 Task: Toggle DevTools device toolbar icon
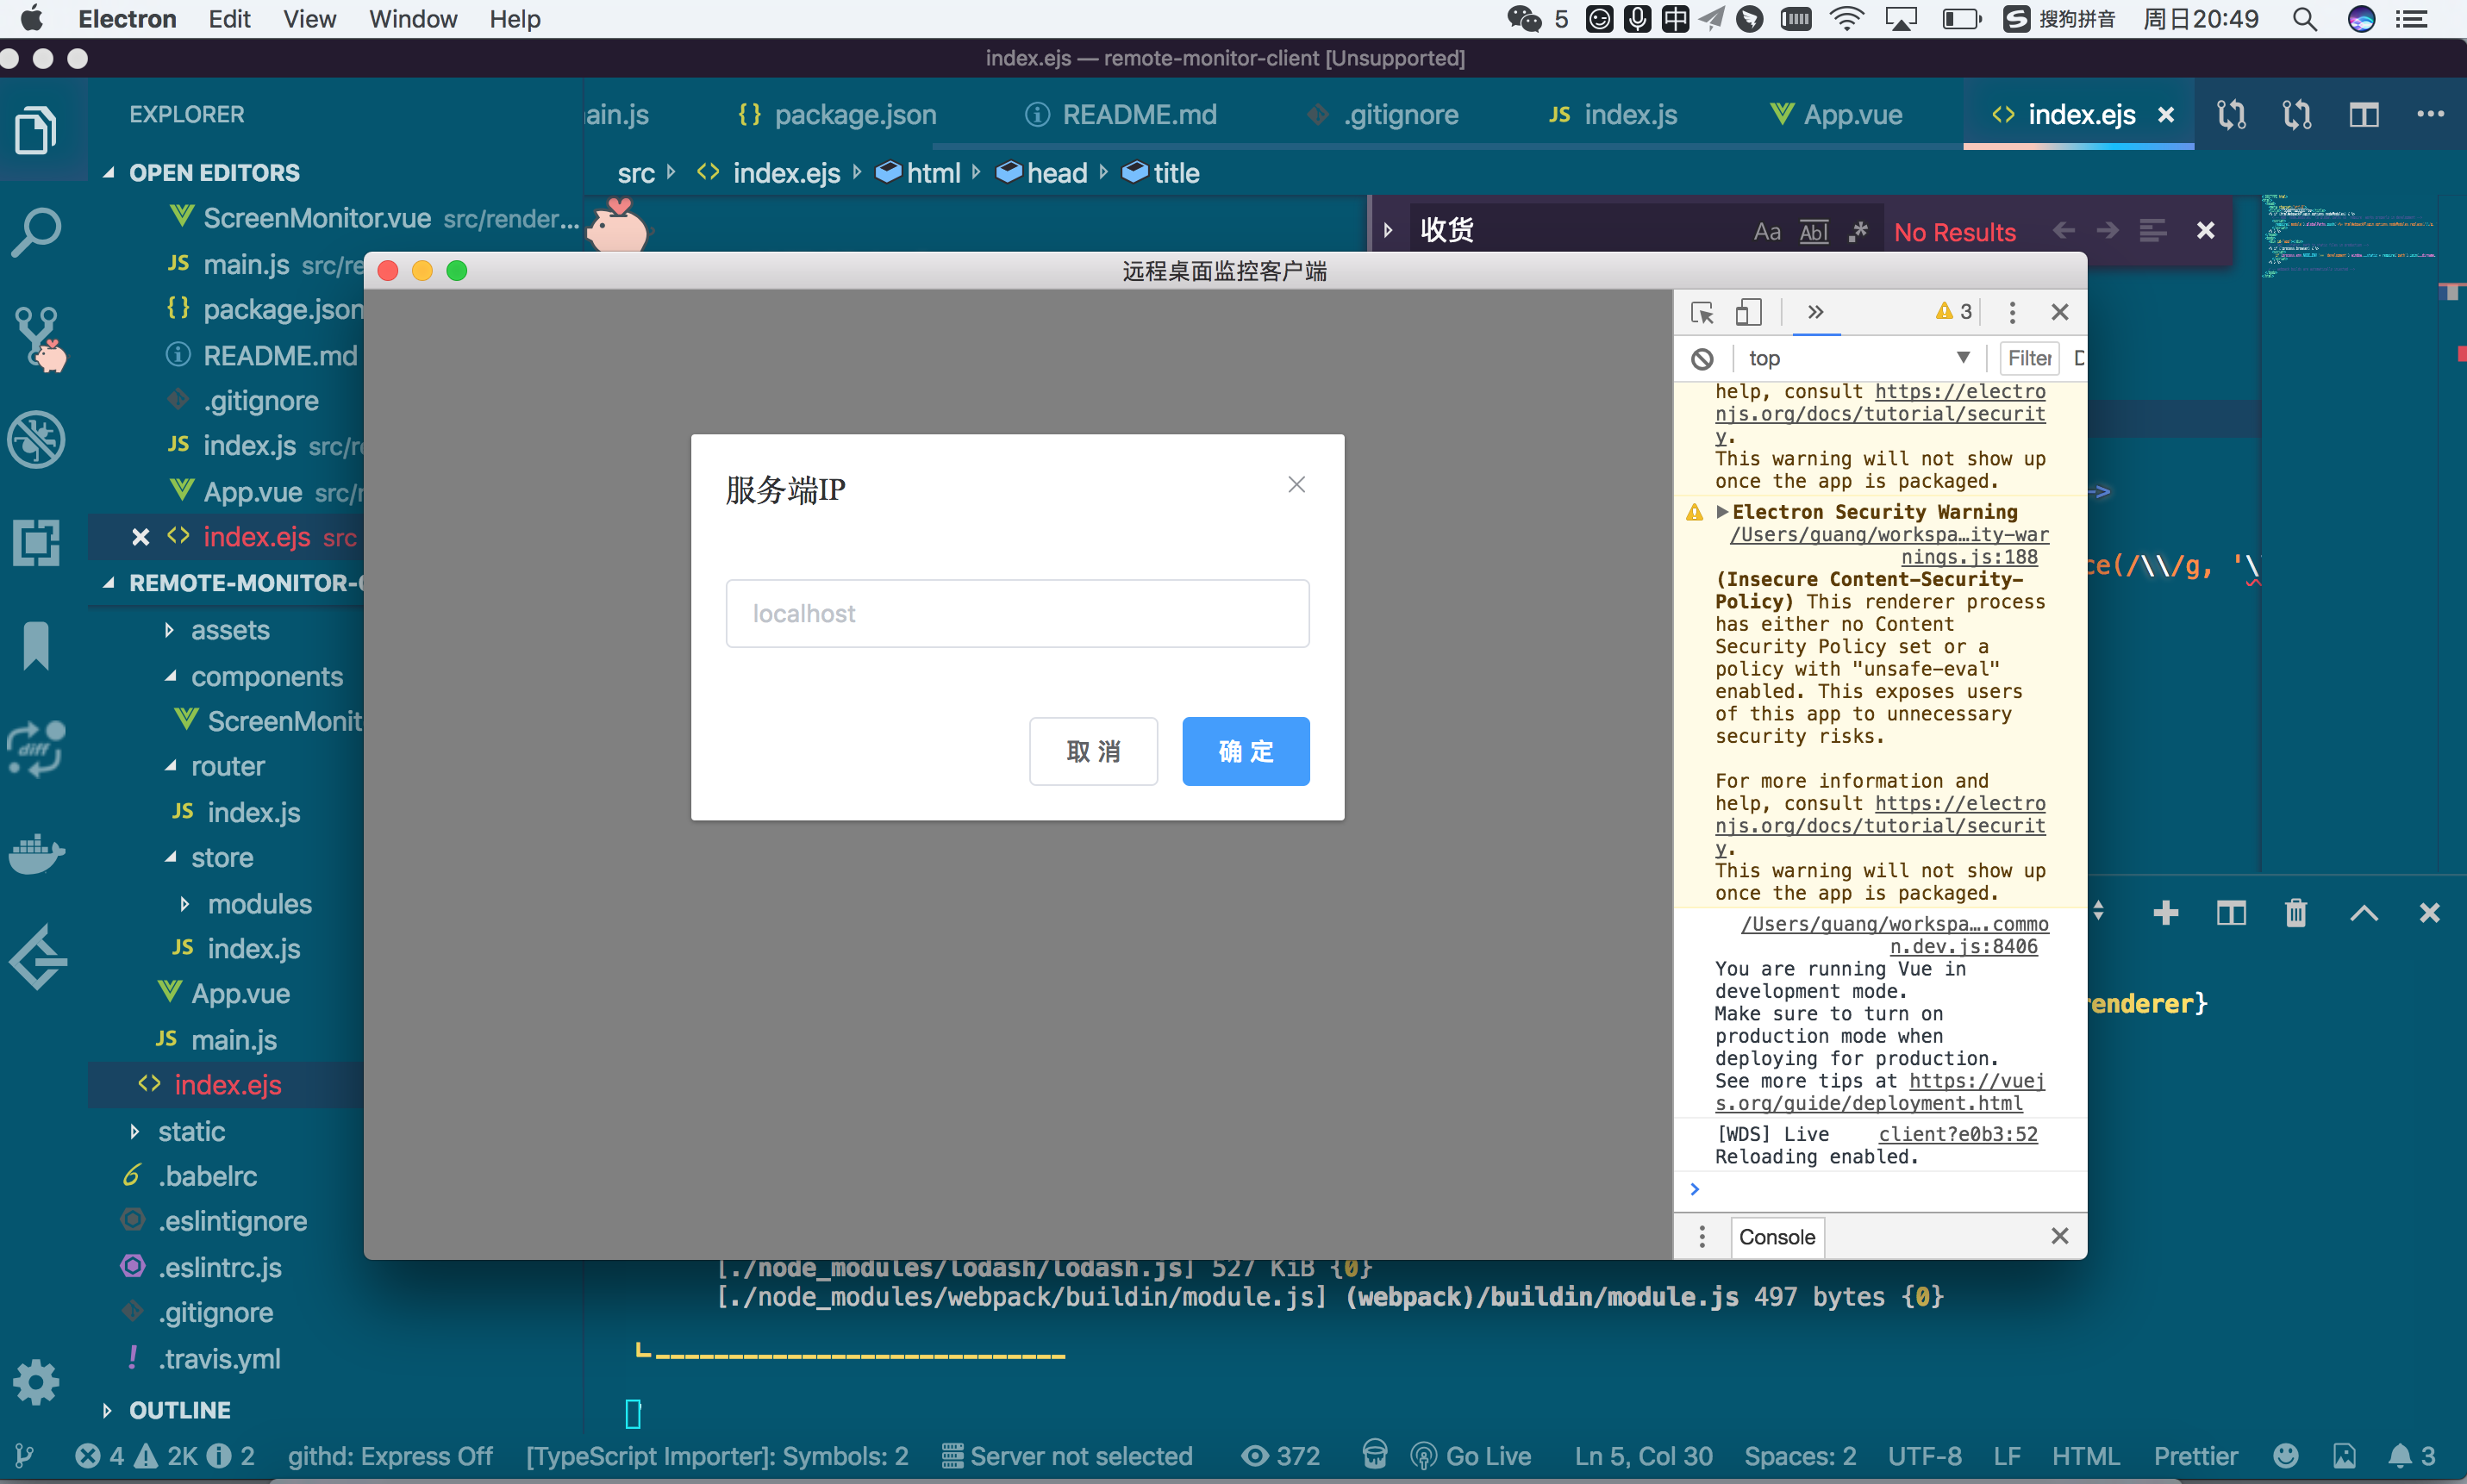1748,313
